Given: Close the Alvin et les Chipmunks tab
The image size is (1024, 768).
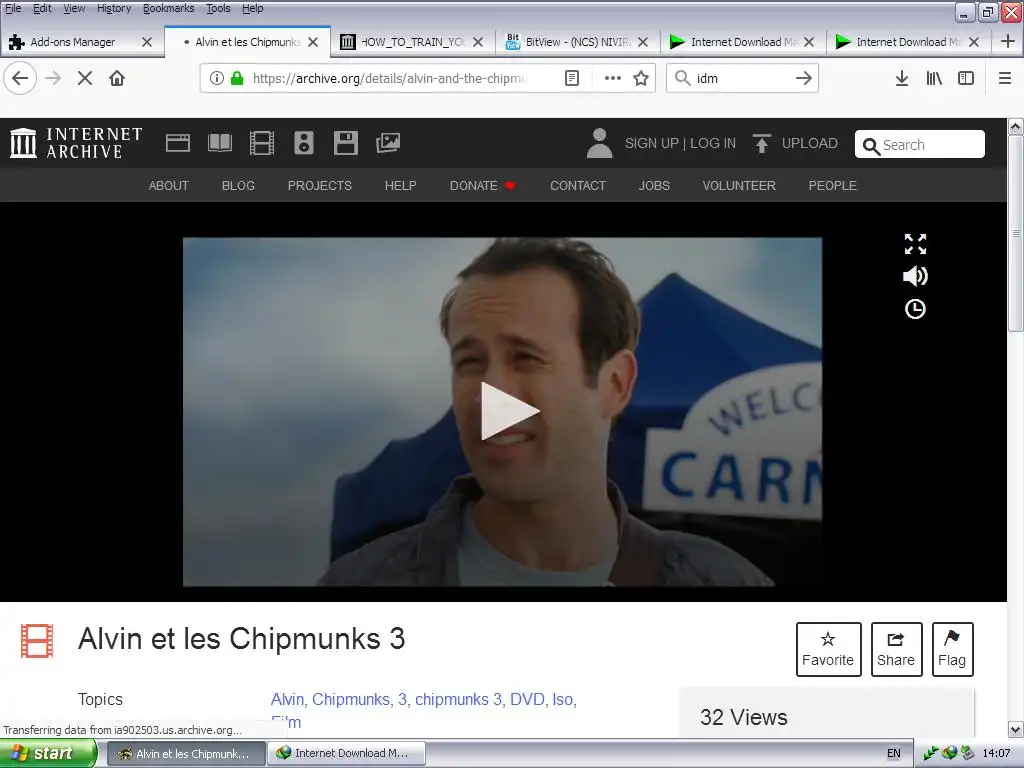Looking at the screenshot, I should click(313, 42).
